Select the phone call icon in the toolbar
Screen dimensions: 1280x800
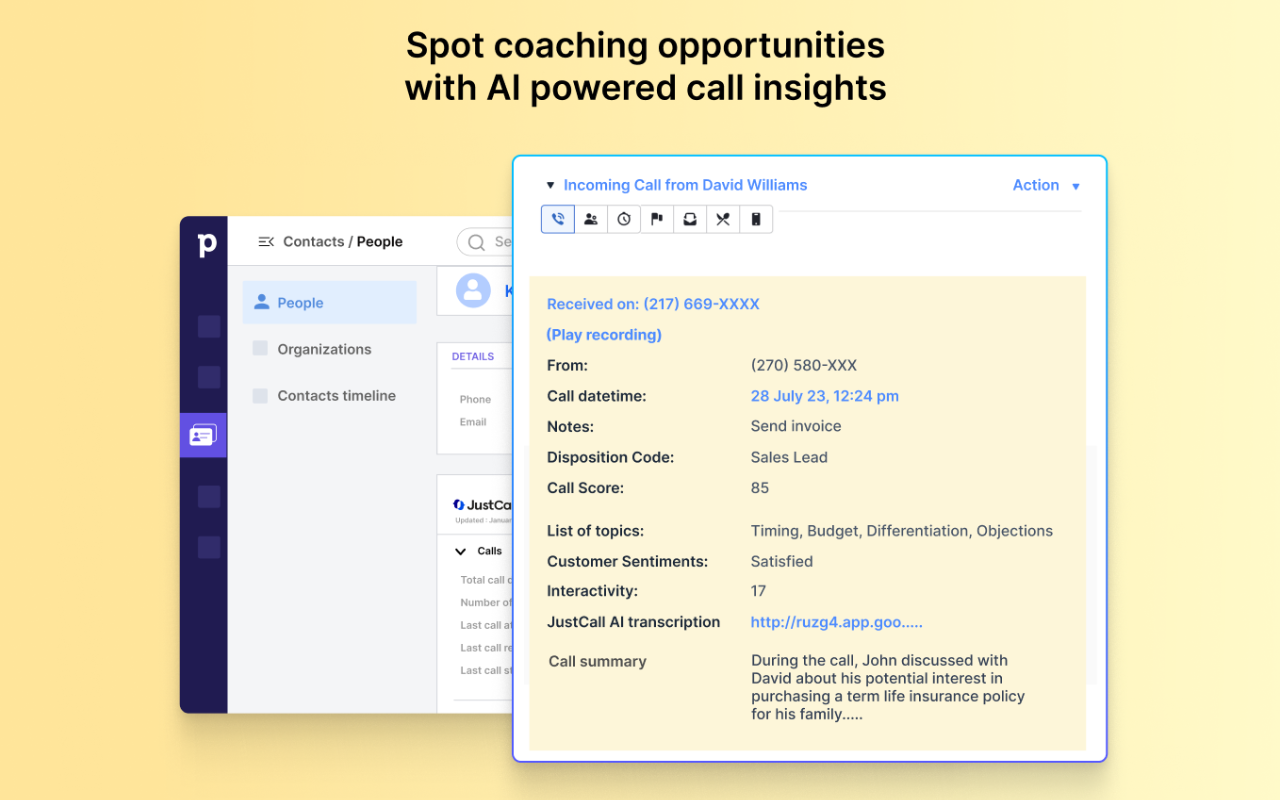(x=557, y=218)
